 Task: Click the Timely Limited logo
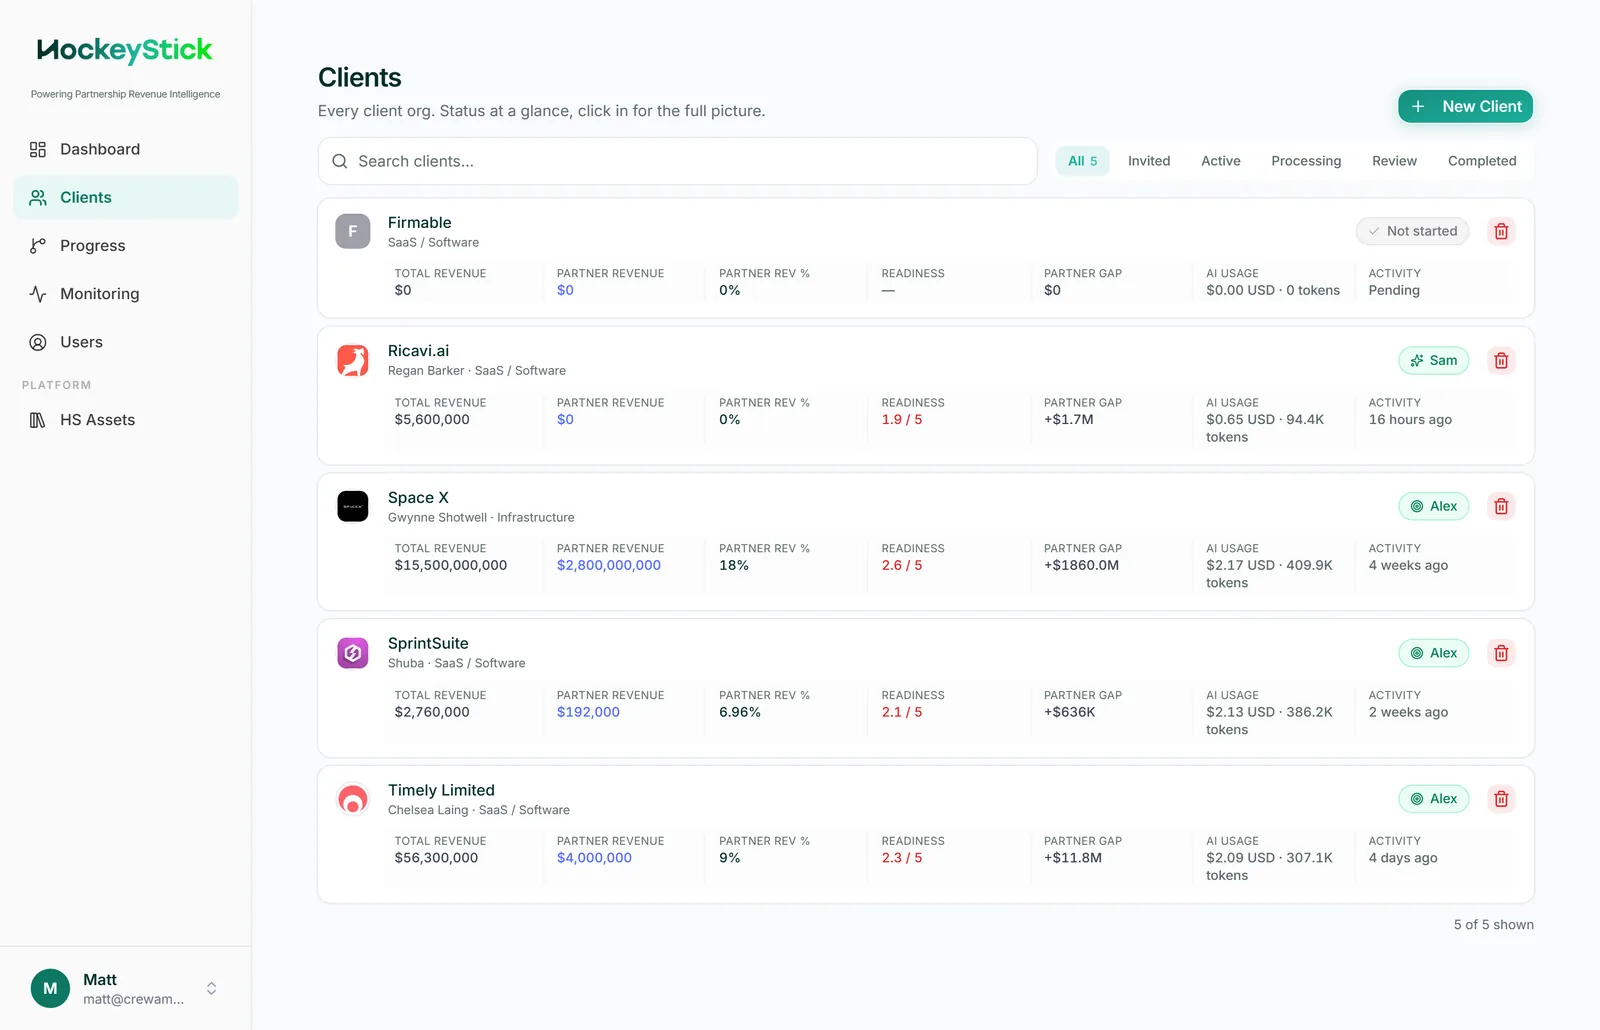point(352,799)
